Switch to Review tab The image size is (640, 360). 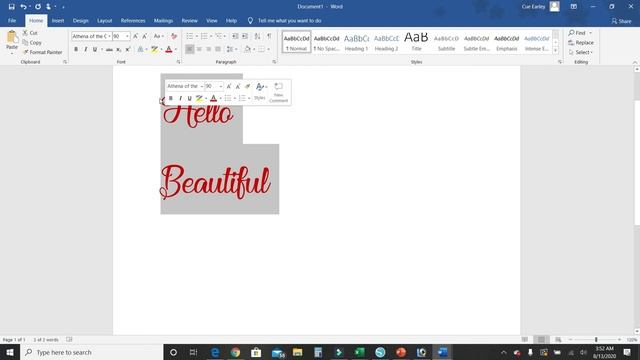point(189,20)
